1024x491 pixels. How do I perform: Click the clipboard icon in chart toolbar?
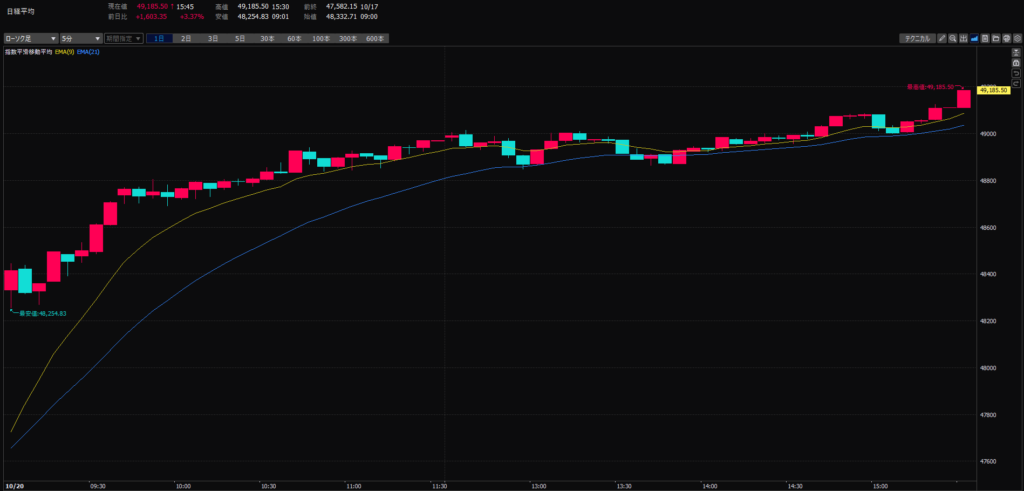pyautogui.click(x=984, y=38)
